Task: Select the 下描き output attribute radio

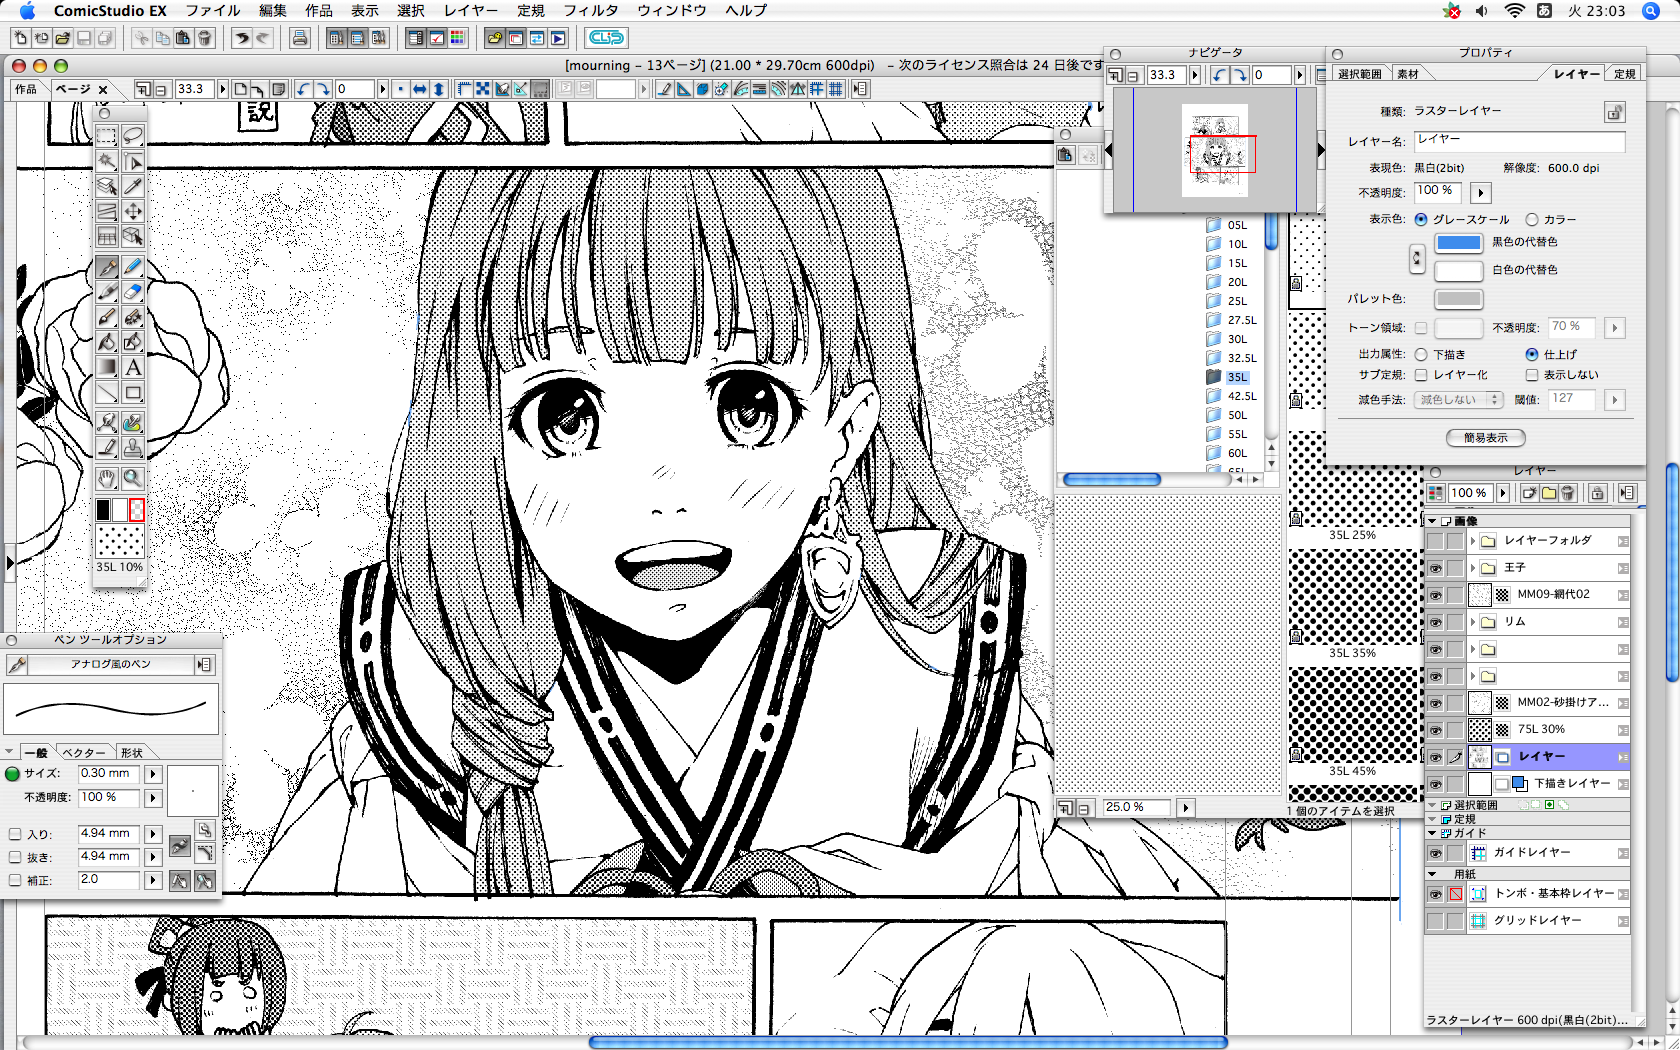Action: point(1421,355)
